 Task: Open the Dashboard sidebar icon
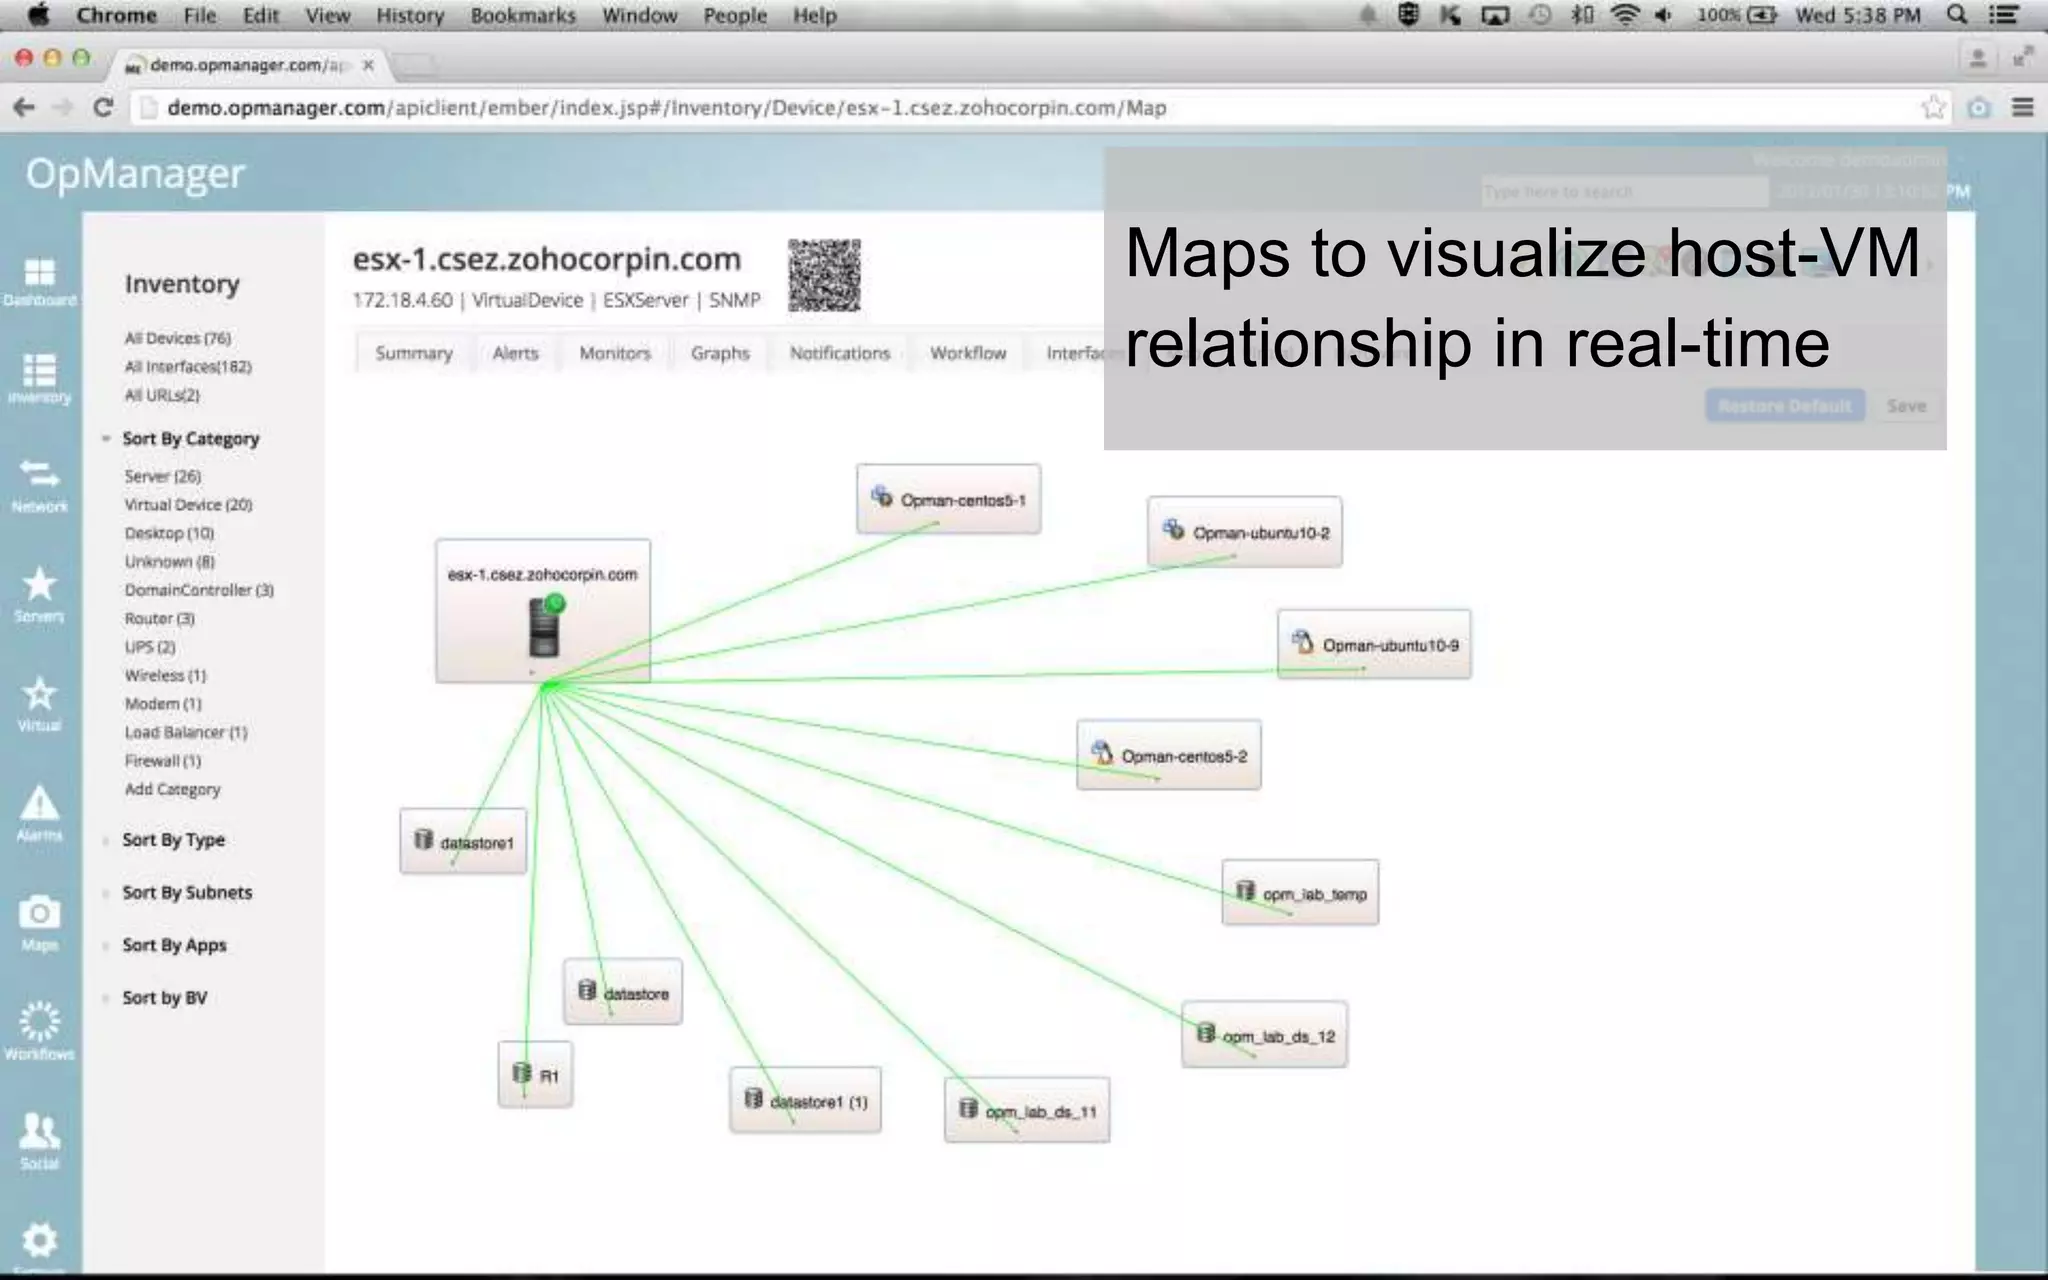(39, 281)
